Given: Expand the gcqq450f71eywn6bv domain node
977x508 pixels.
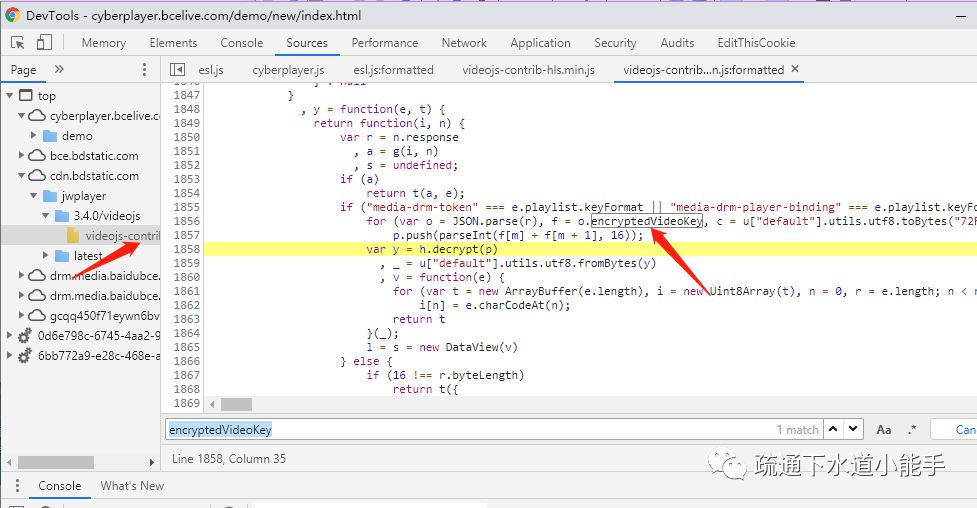Looking at the screenshot, I should pyautogui.click(x=21, y=315).
